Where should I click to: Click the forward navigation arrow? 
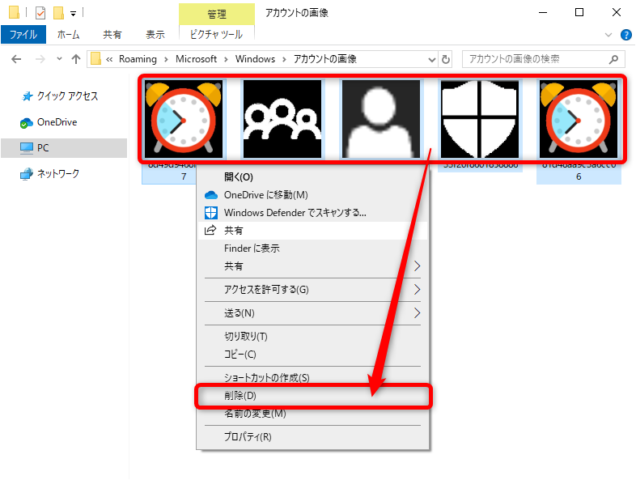coord(40,59)
